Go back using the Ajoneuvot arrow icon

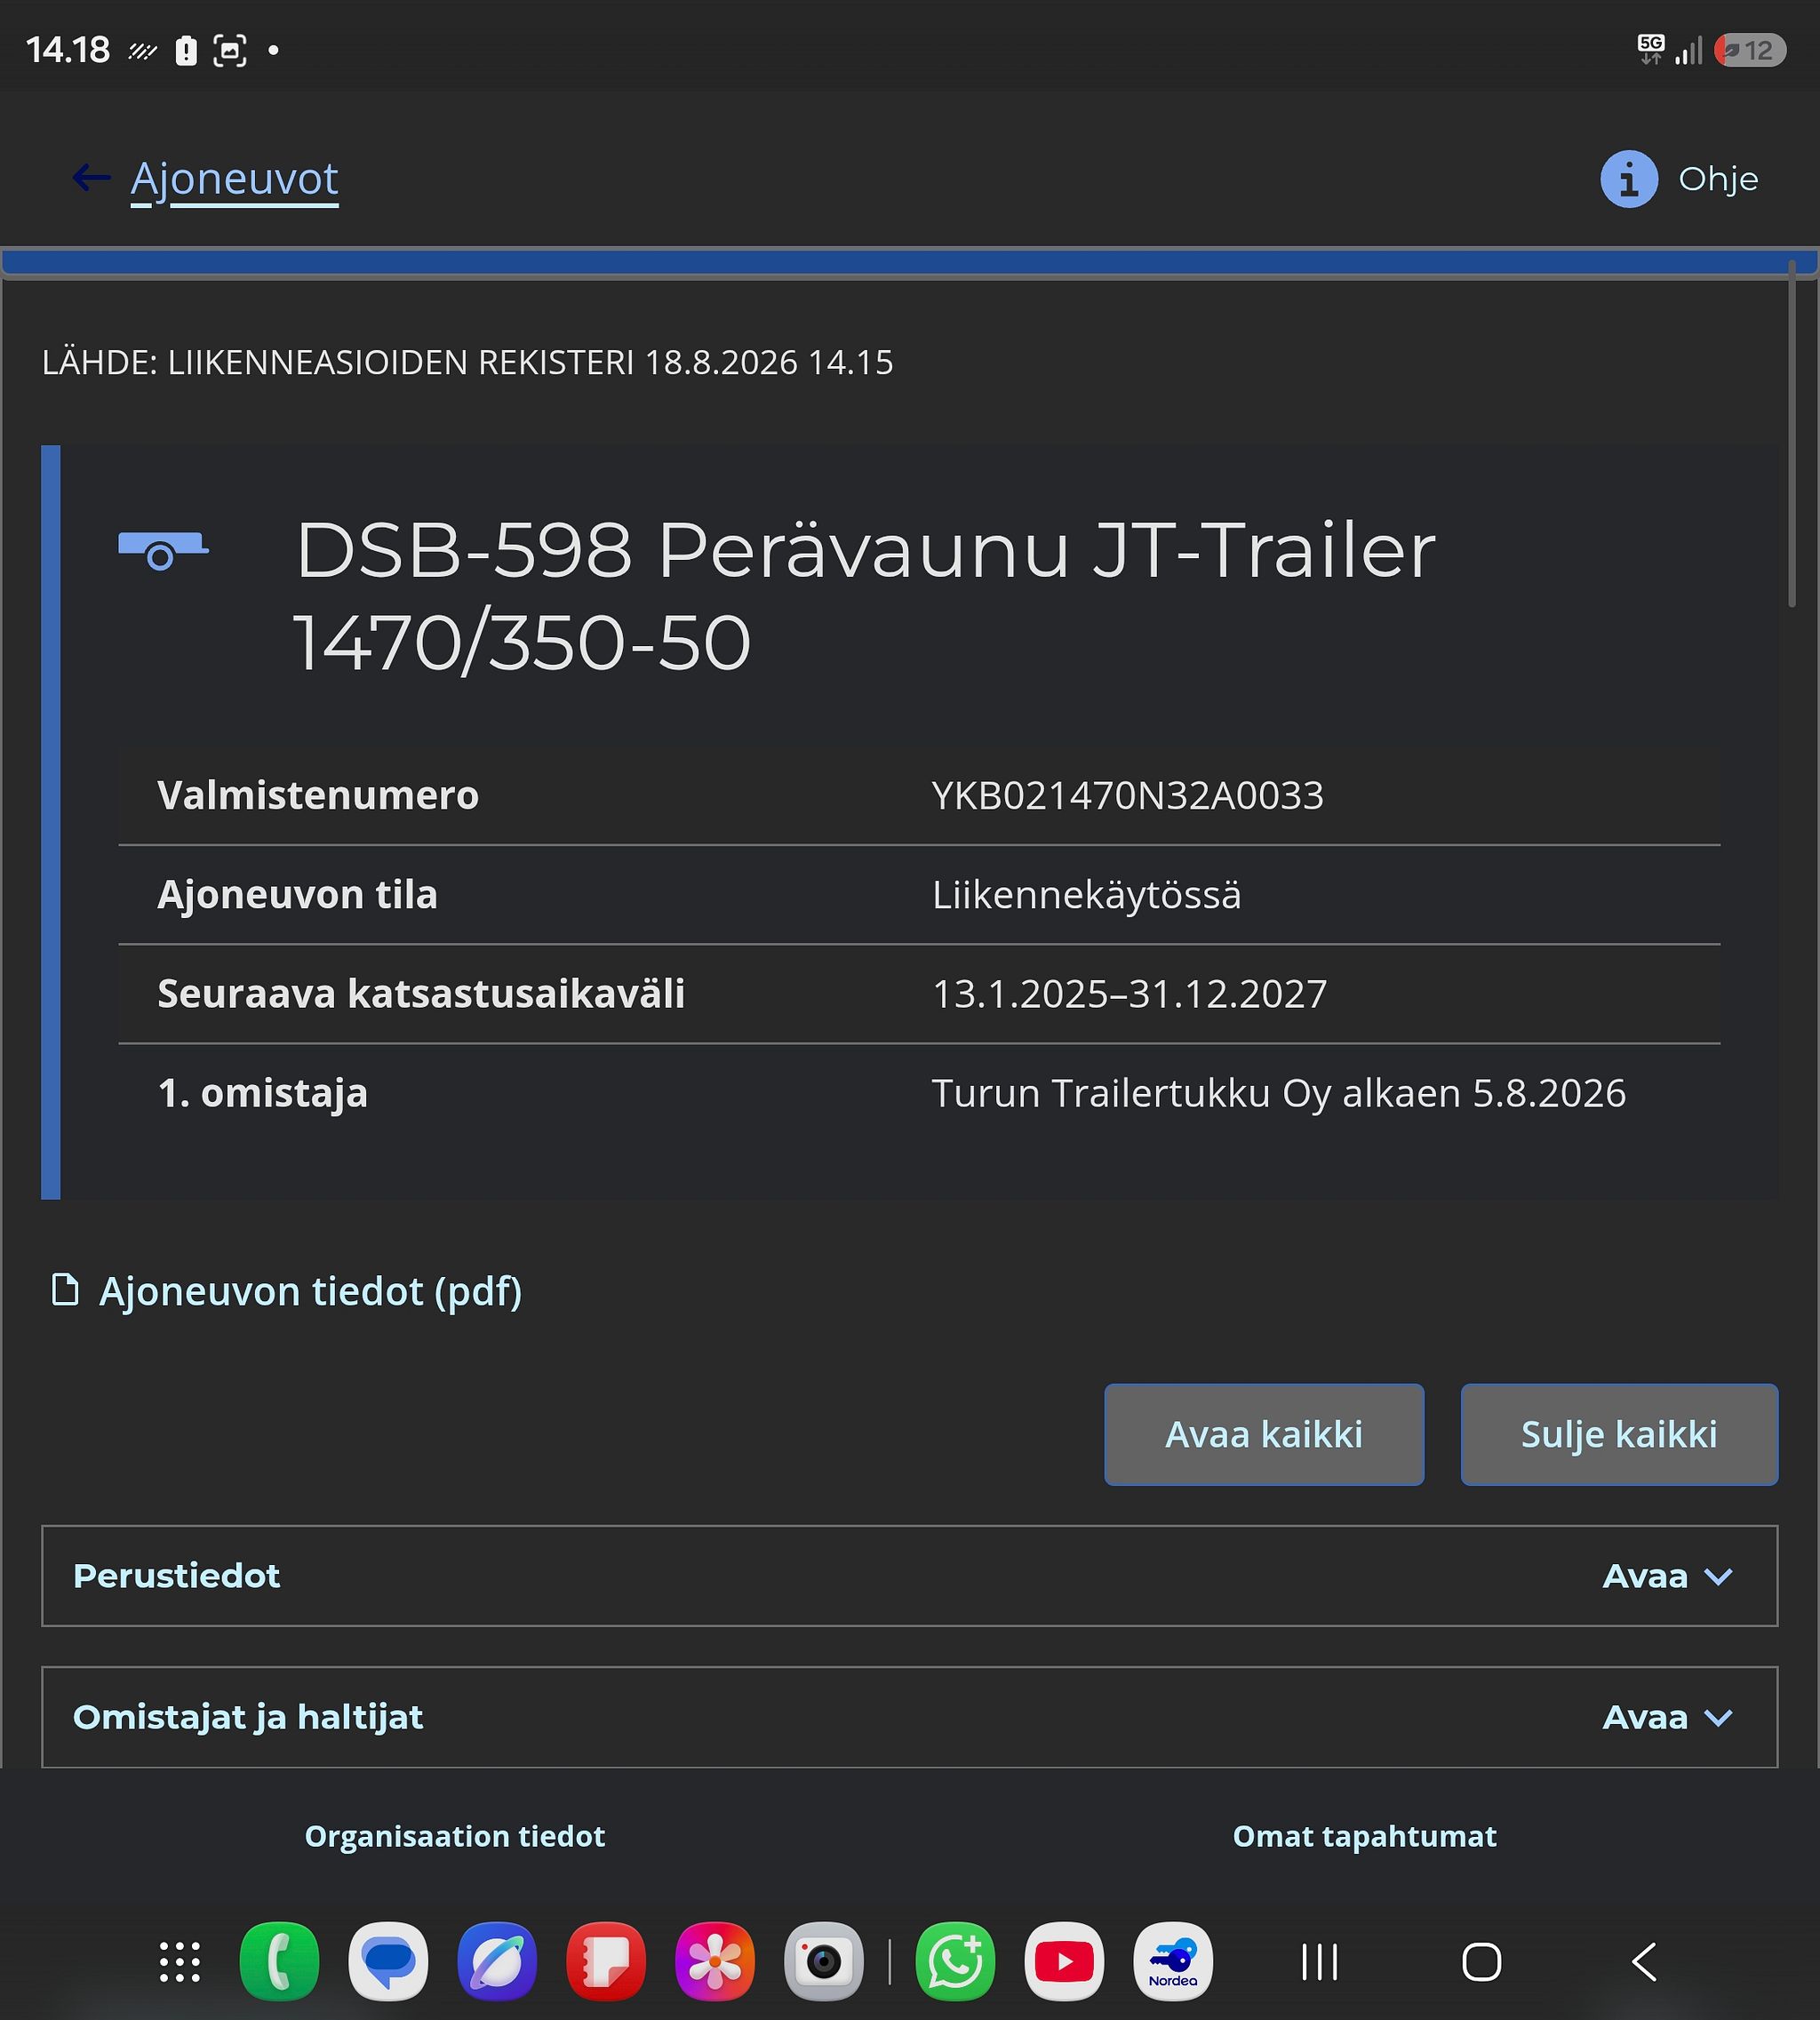91,178
